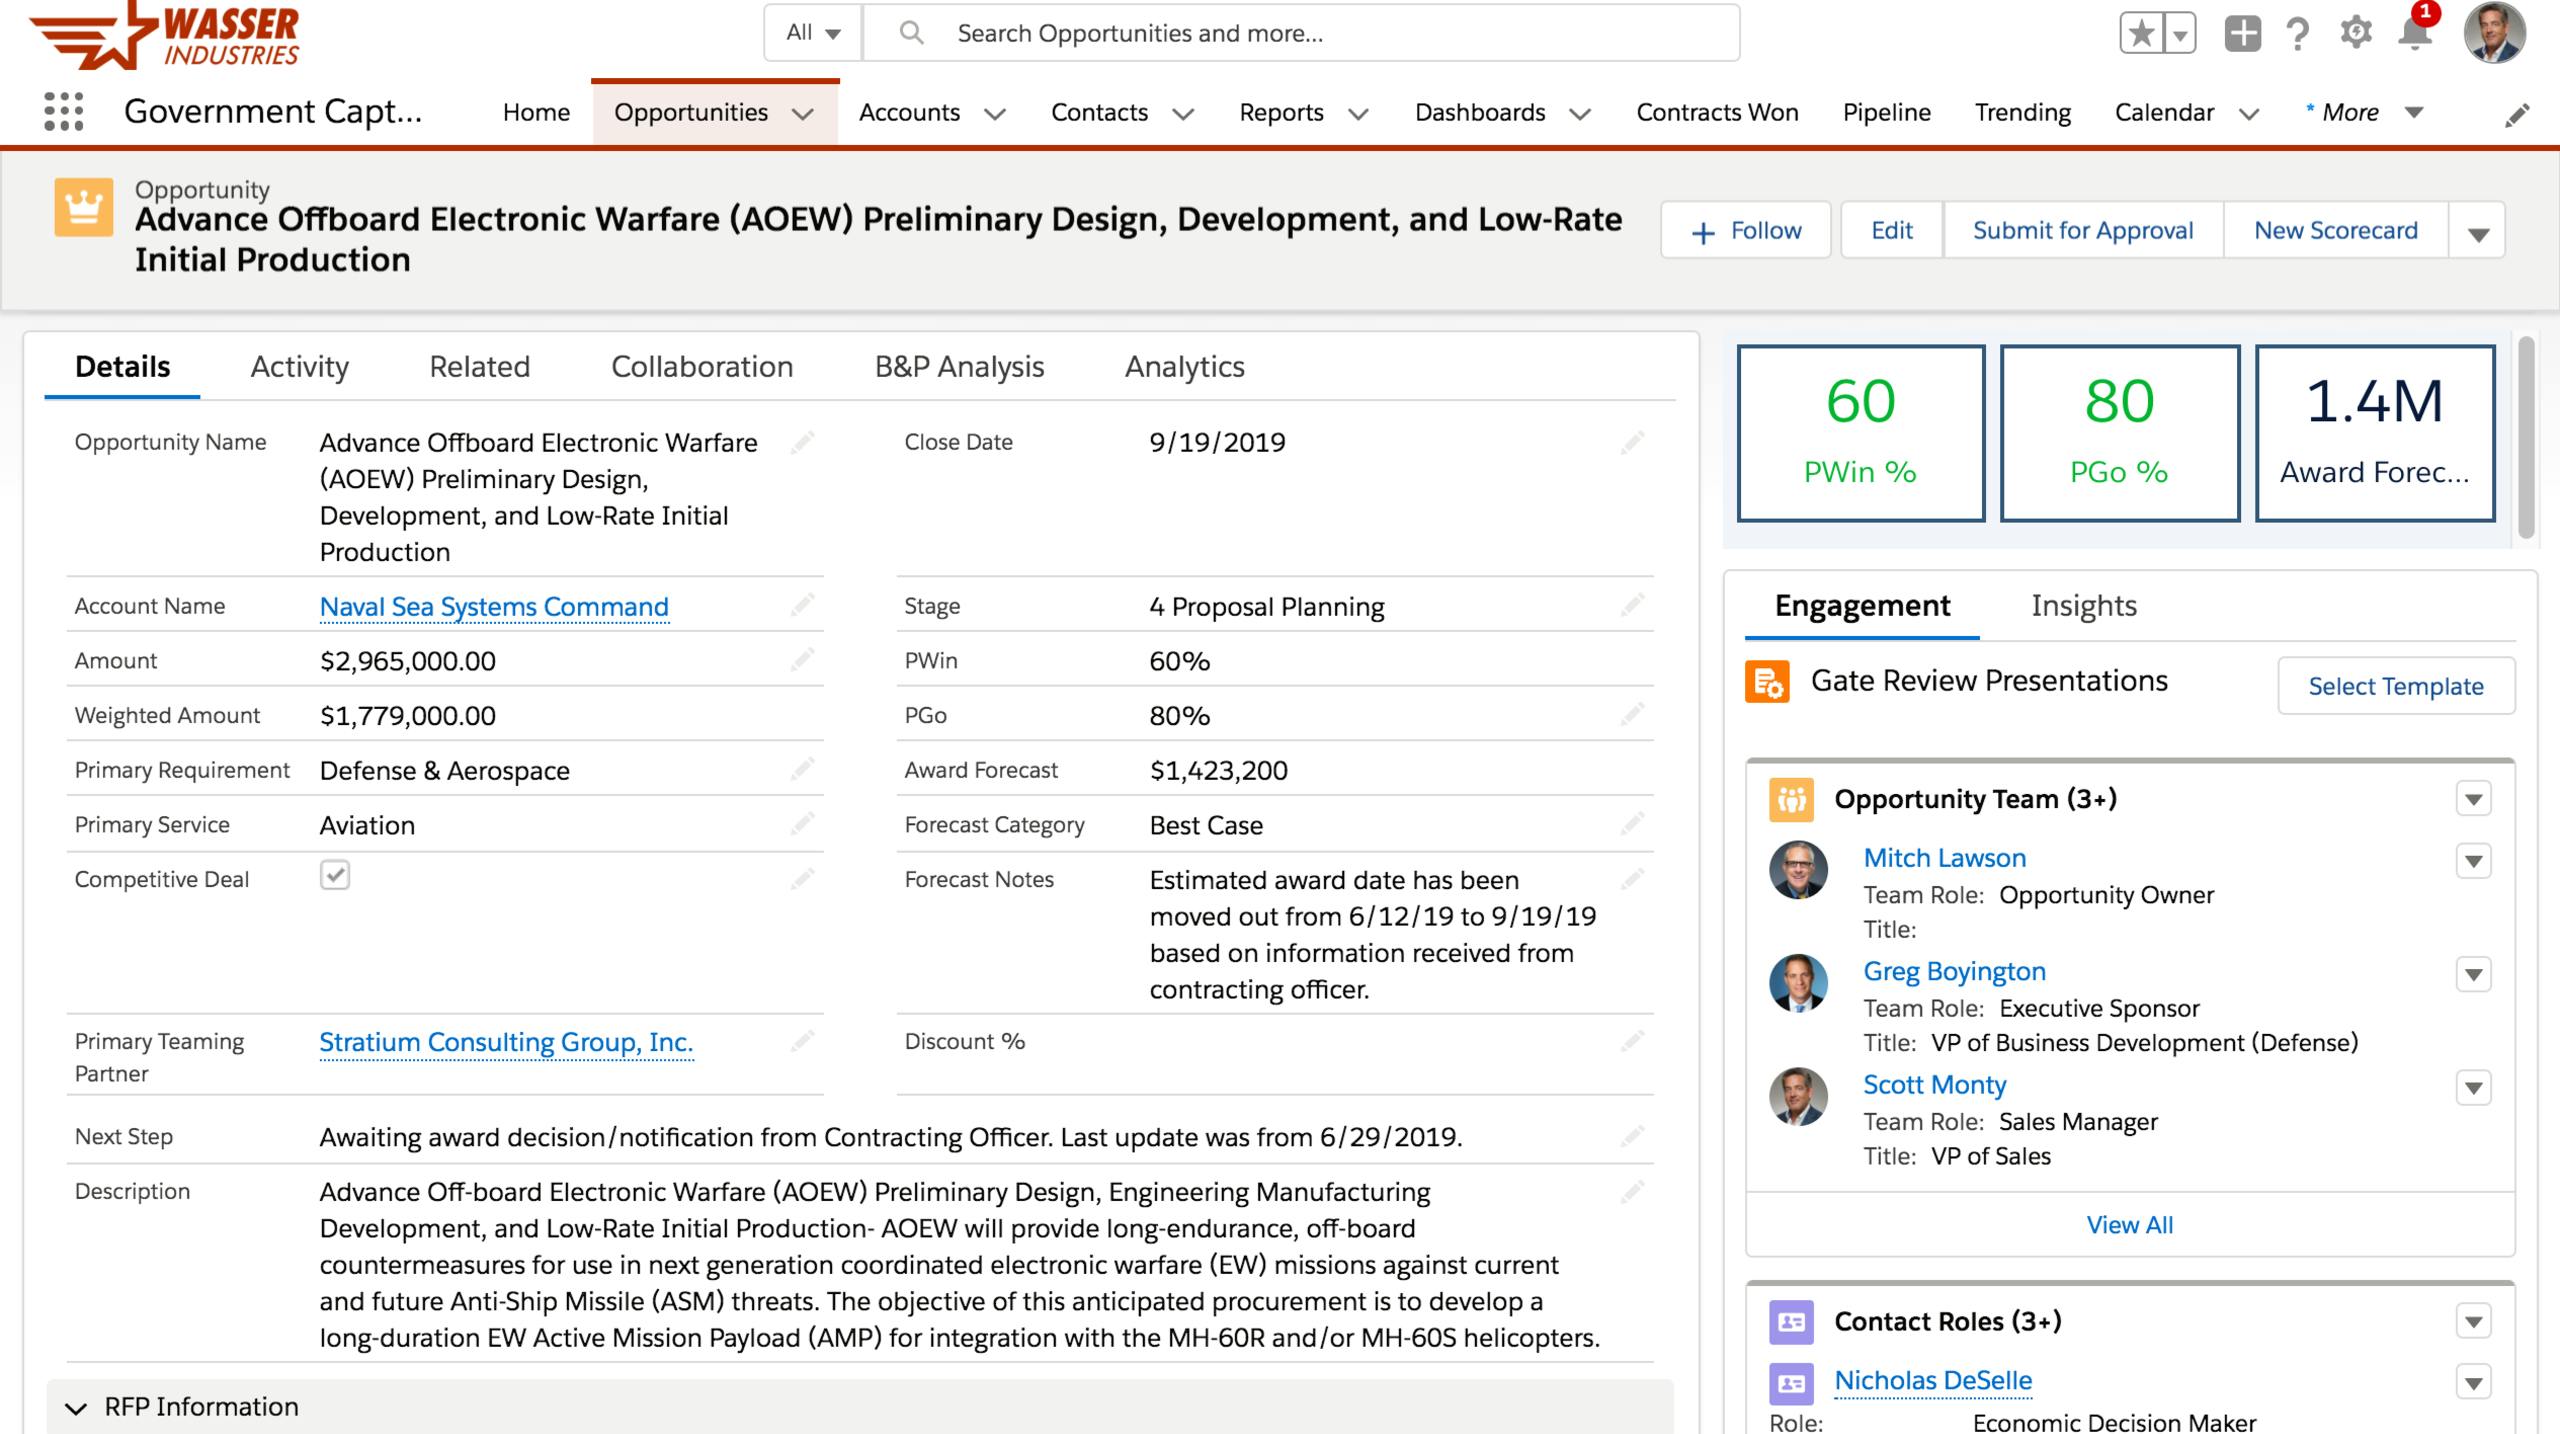Click the edit navigation pencil icon
2560x1434 pixels.
(2517, 115)
